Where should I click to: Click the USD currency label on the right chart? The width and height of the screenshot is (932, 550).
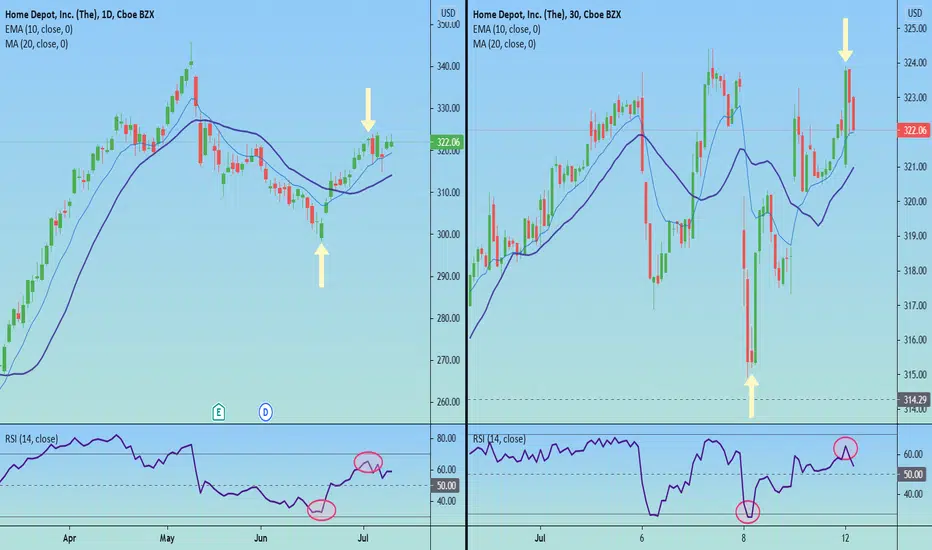click(x=915, y=13)
